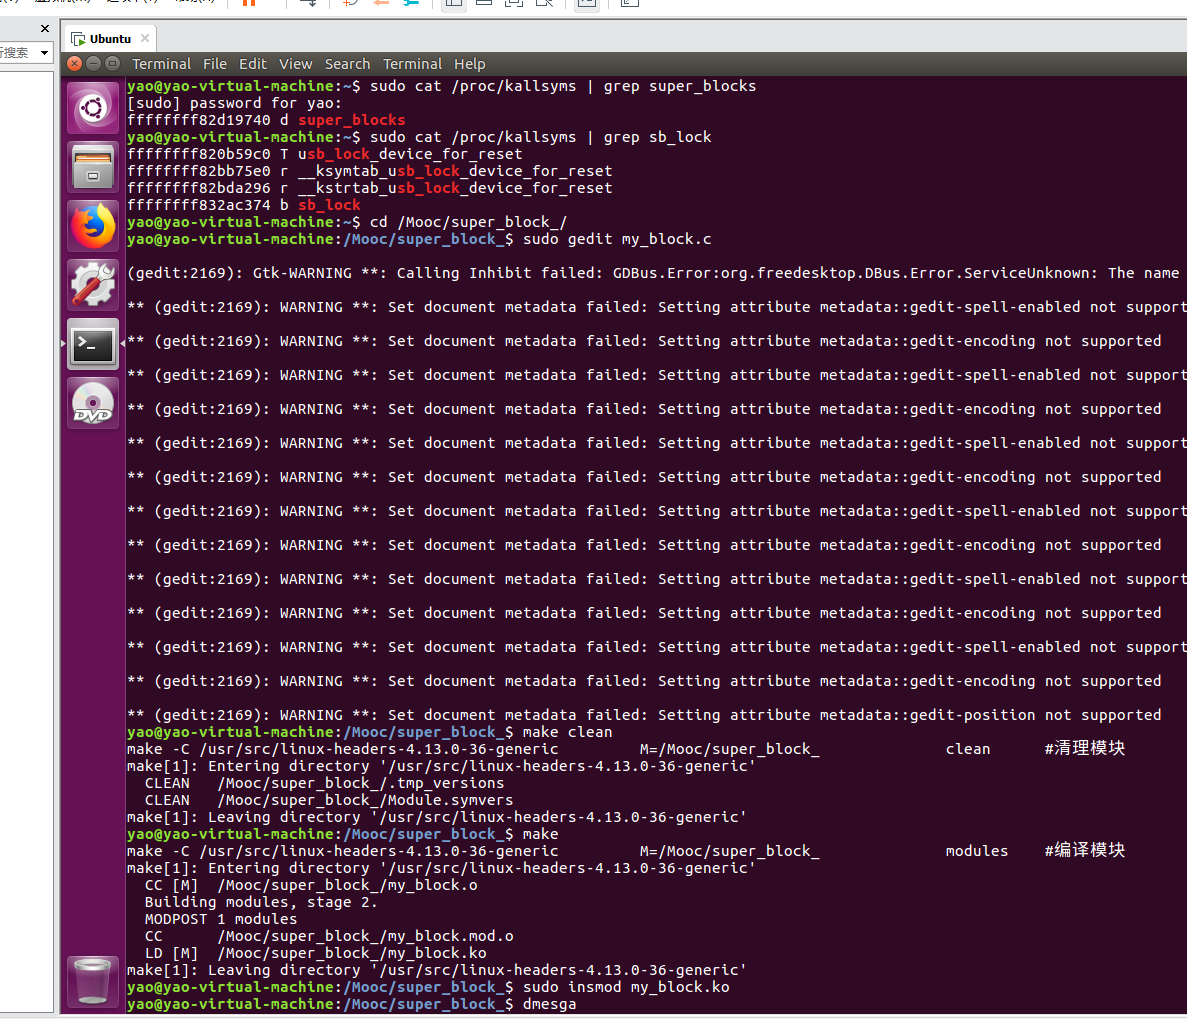Open Firefox from the Ubuntu dock

[x=92, y=225]
